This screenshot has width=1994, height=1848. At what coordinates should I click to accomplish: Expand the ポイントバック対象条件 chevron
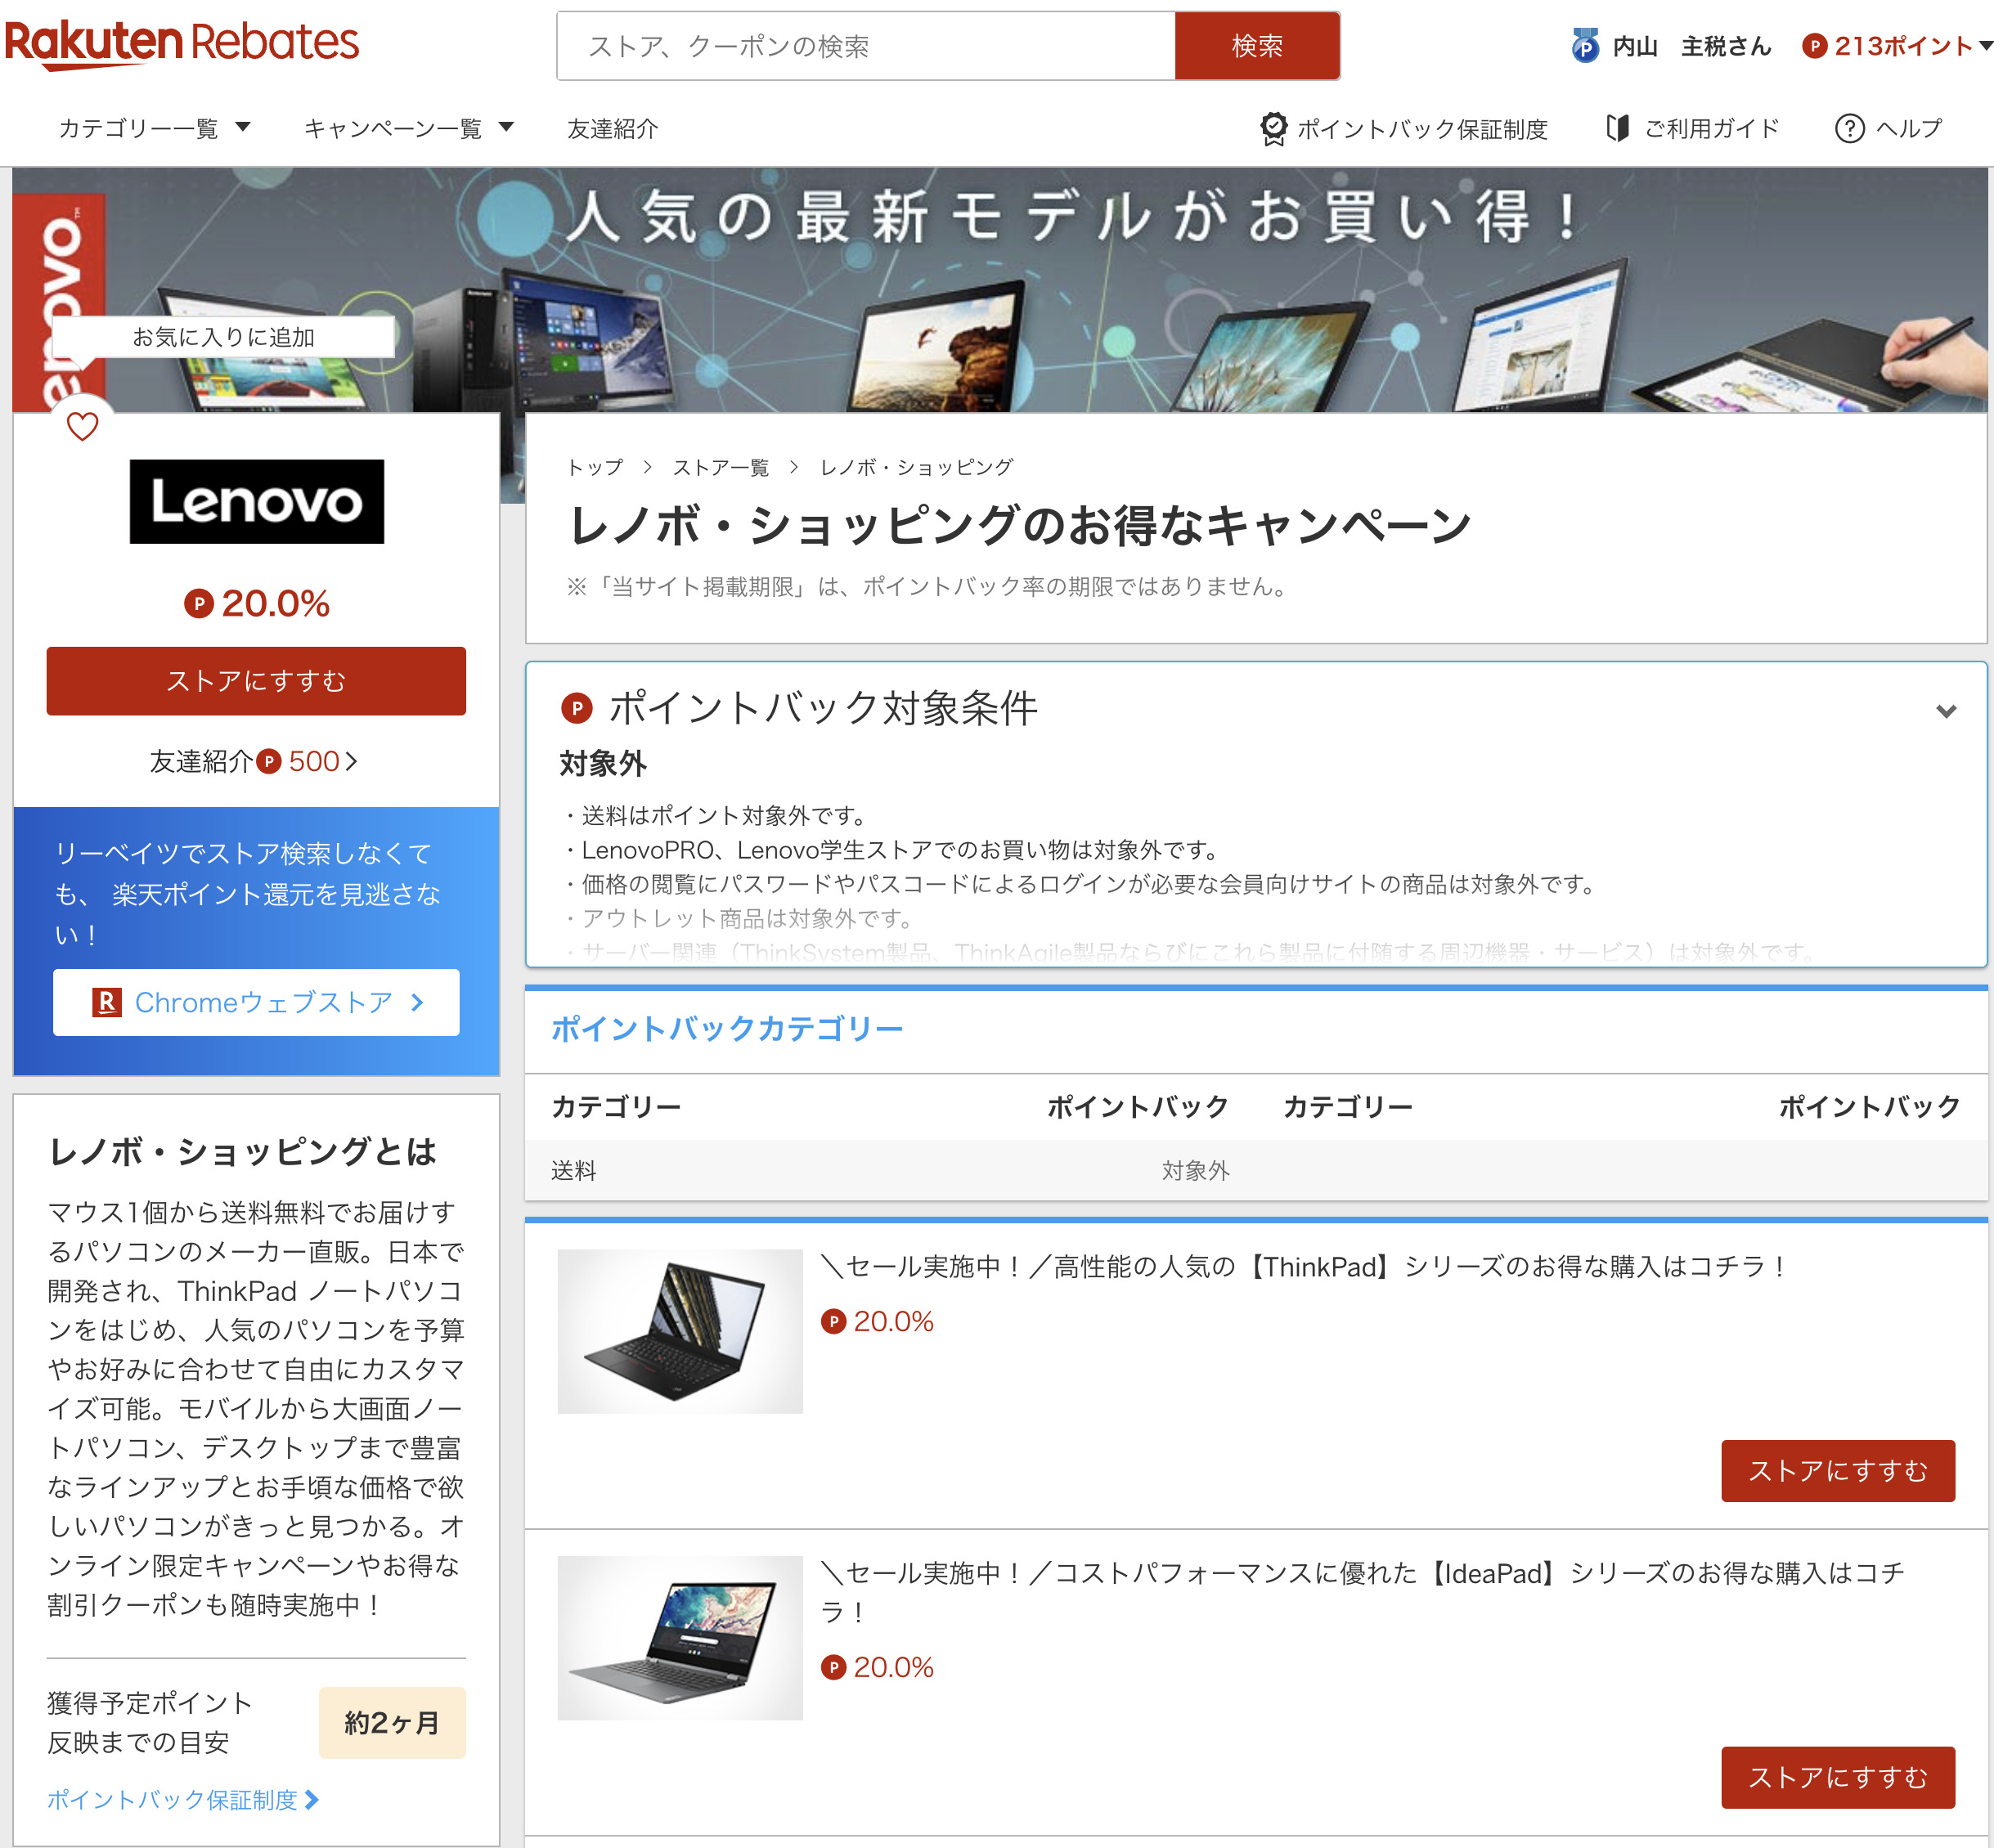click(1945, 711)
